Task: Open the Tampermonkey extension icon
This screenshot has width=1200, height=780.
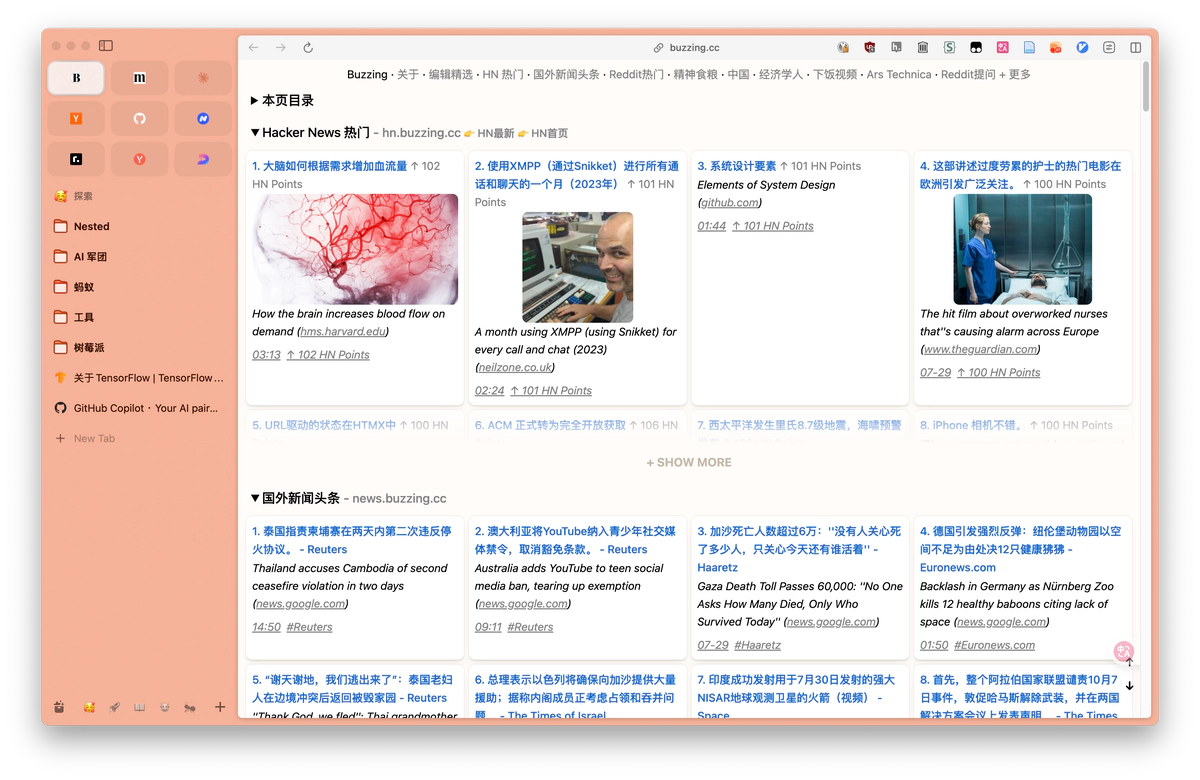Action: [975, 47]
